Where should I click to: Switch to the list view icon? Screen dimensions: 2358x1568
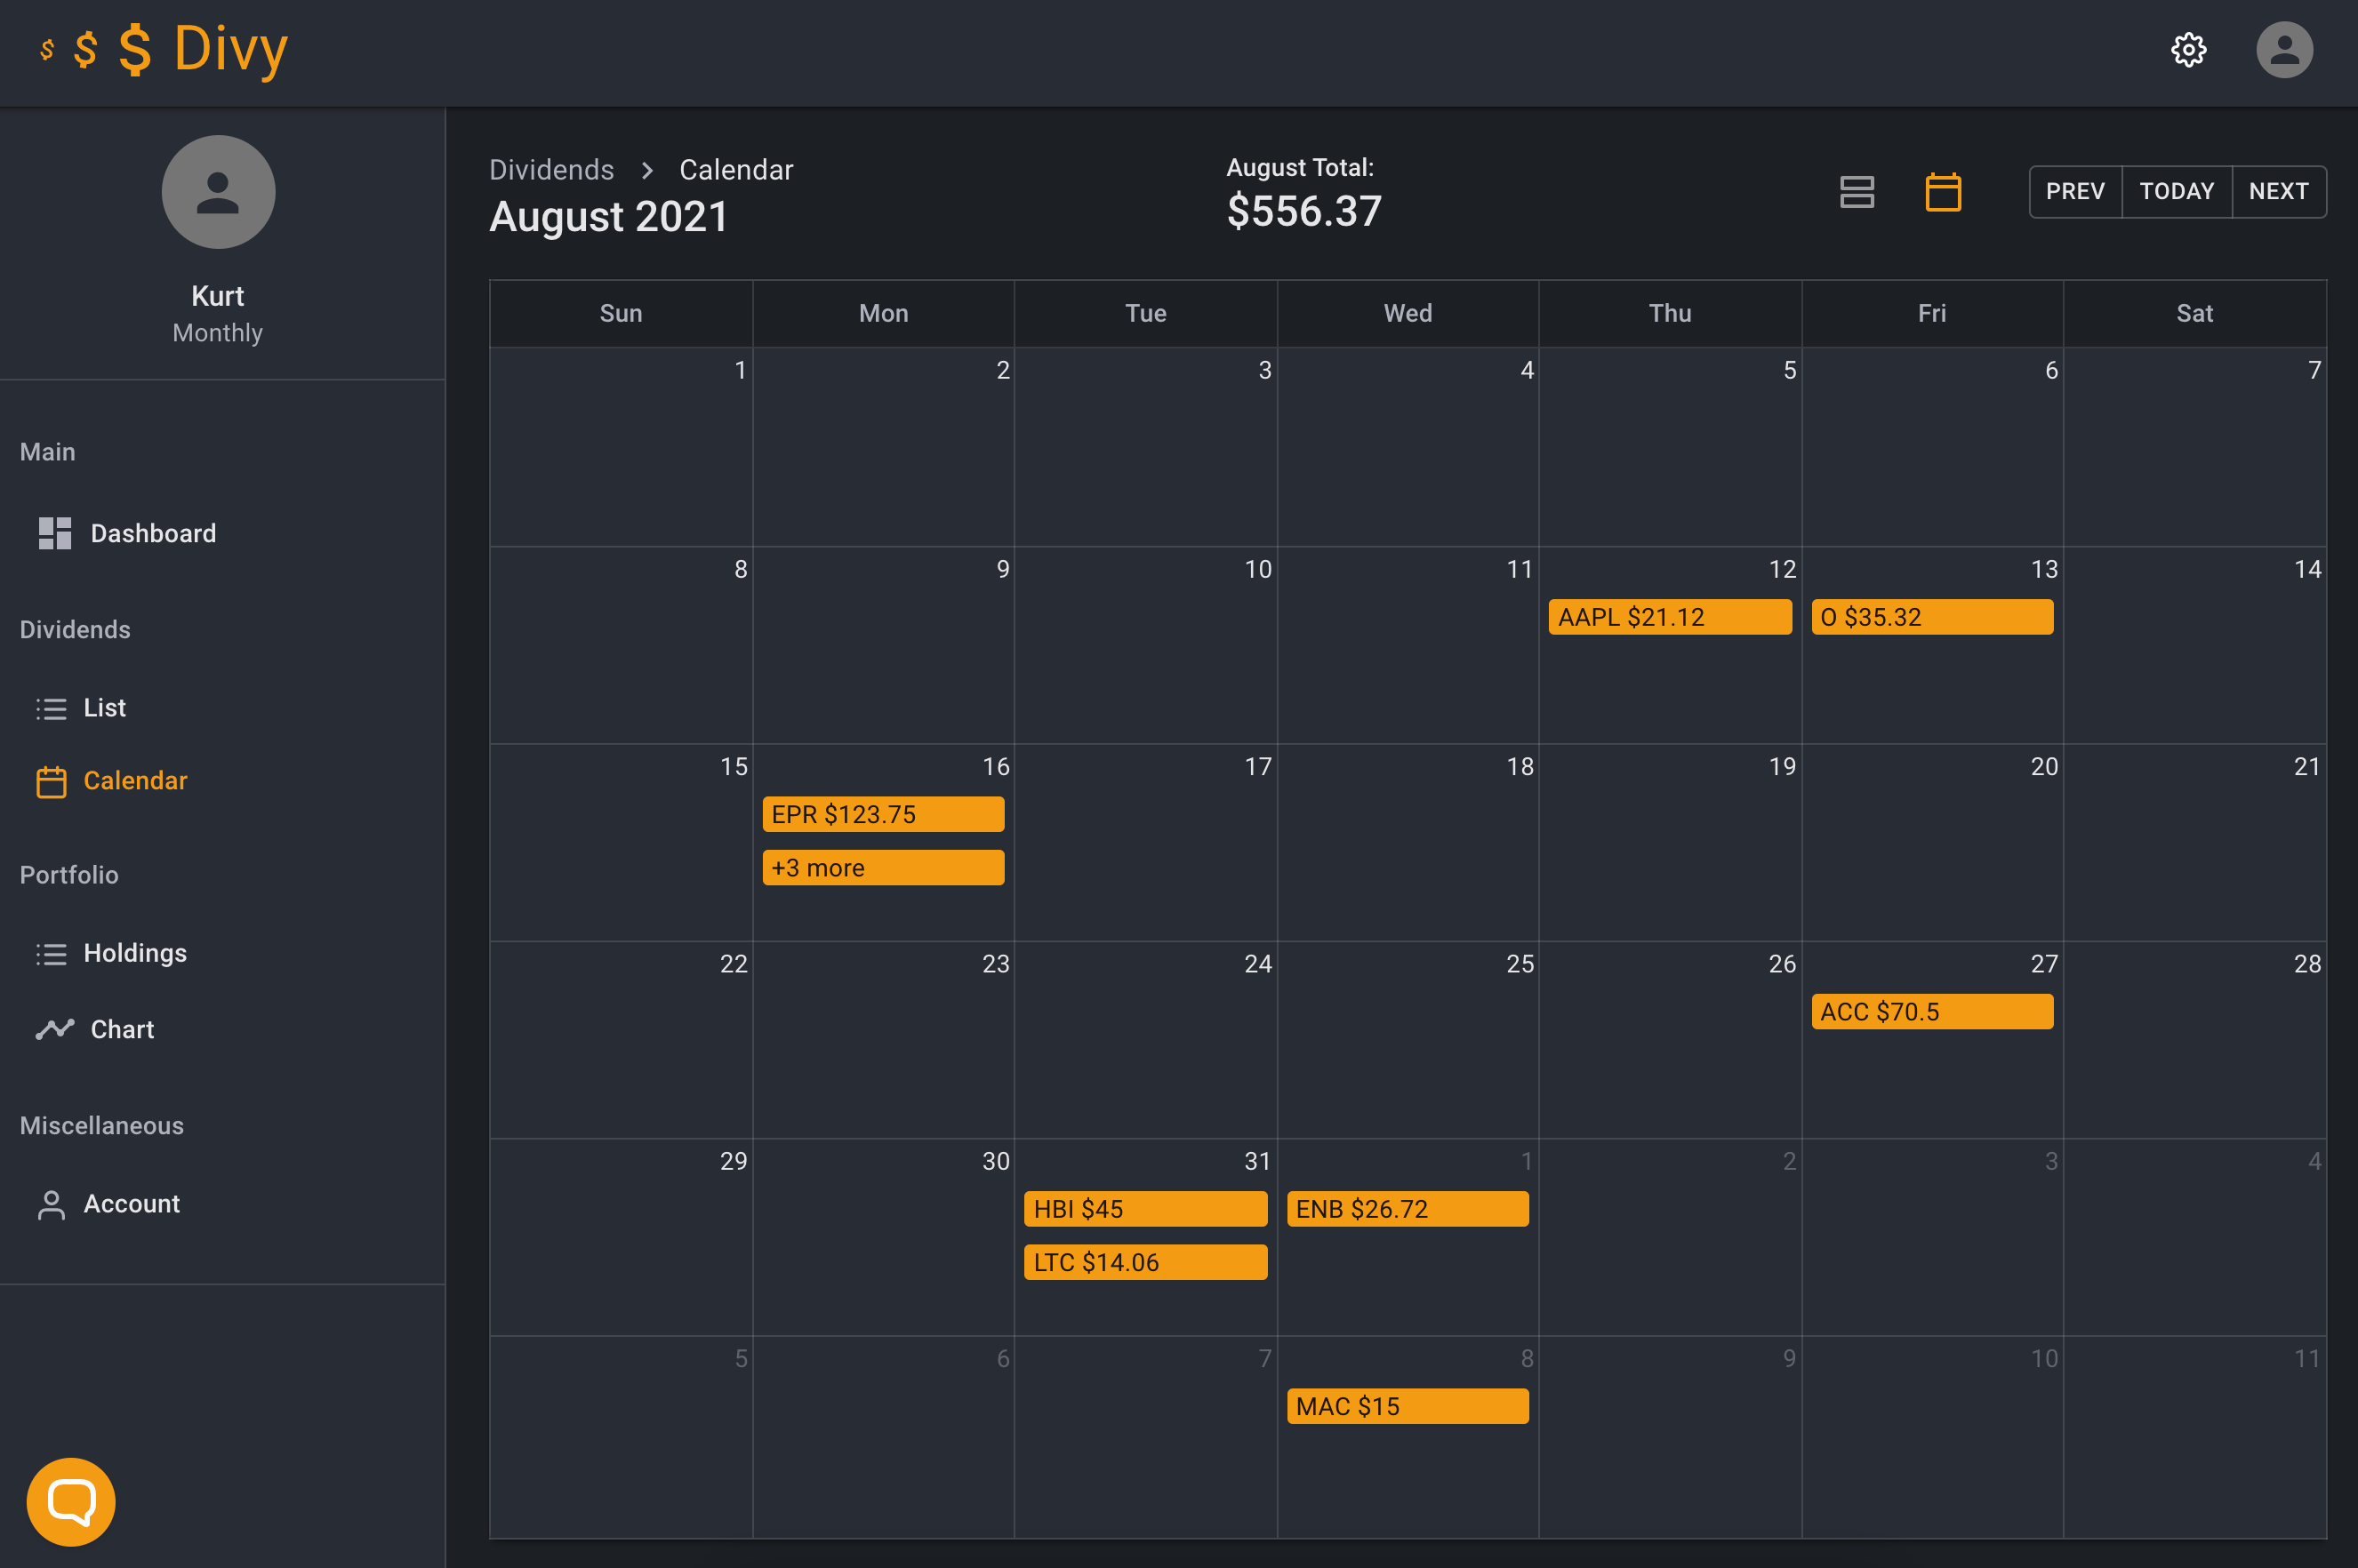pos(1856,192)
